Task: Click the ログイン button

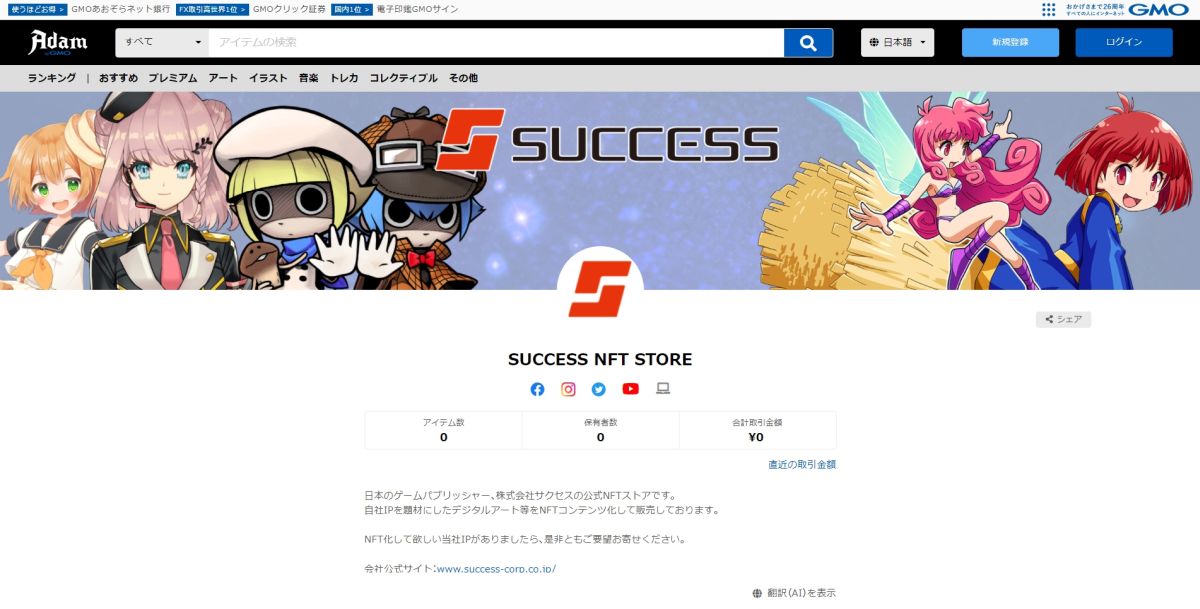Action: click(x=1124, y=43)
